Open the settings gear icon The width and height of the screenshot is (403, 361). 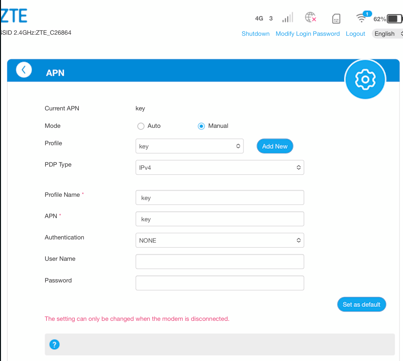(365, 79)
